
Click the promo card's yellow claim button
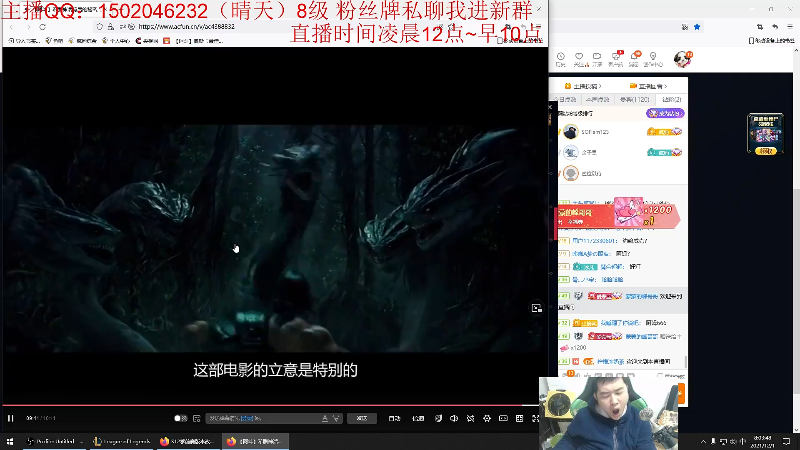click(x=765, y=151)
